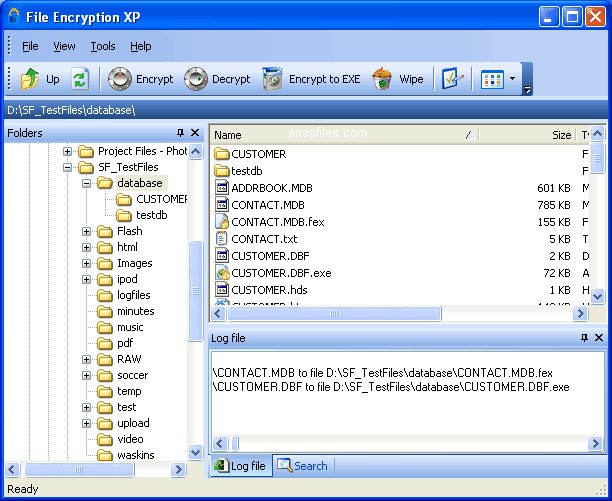
Task: Click folder tree horizontal scroll right arrow
Action: pyautogui.click(x=178, y=469)
